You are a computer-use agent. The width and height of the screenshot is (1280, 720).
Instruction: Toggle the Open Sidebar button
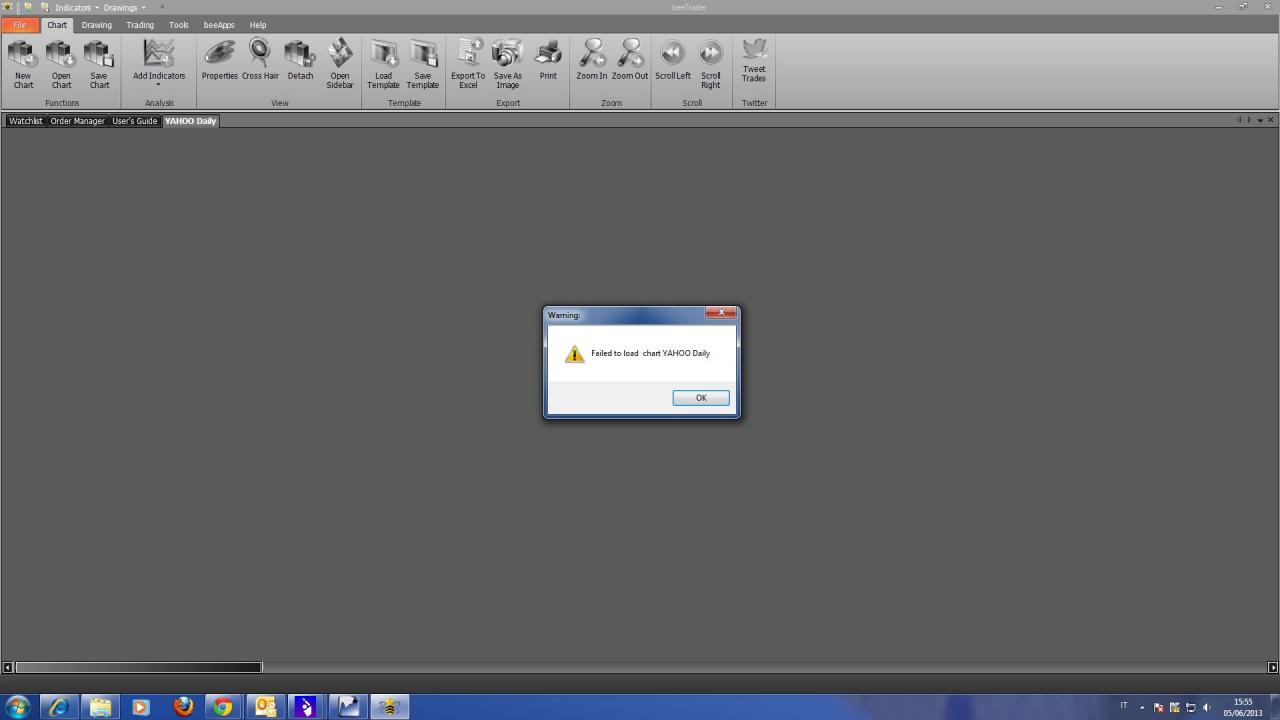(340, 64)
